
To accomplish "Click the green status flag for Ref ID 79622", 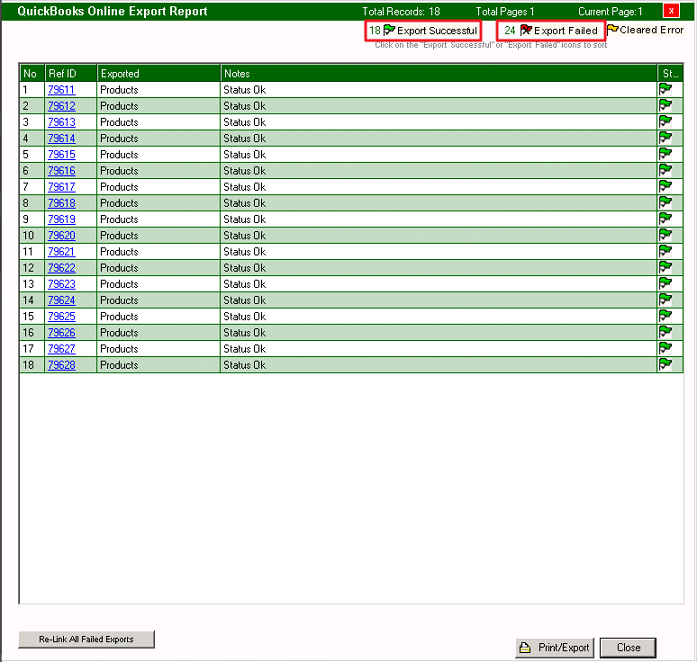I will click(x=665, y=267).
